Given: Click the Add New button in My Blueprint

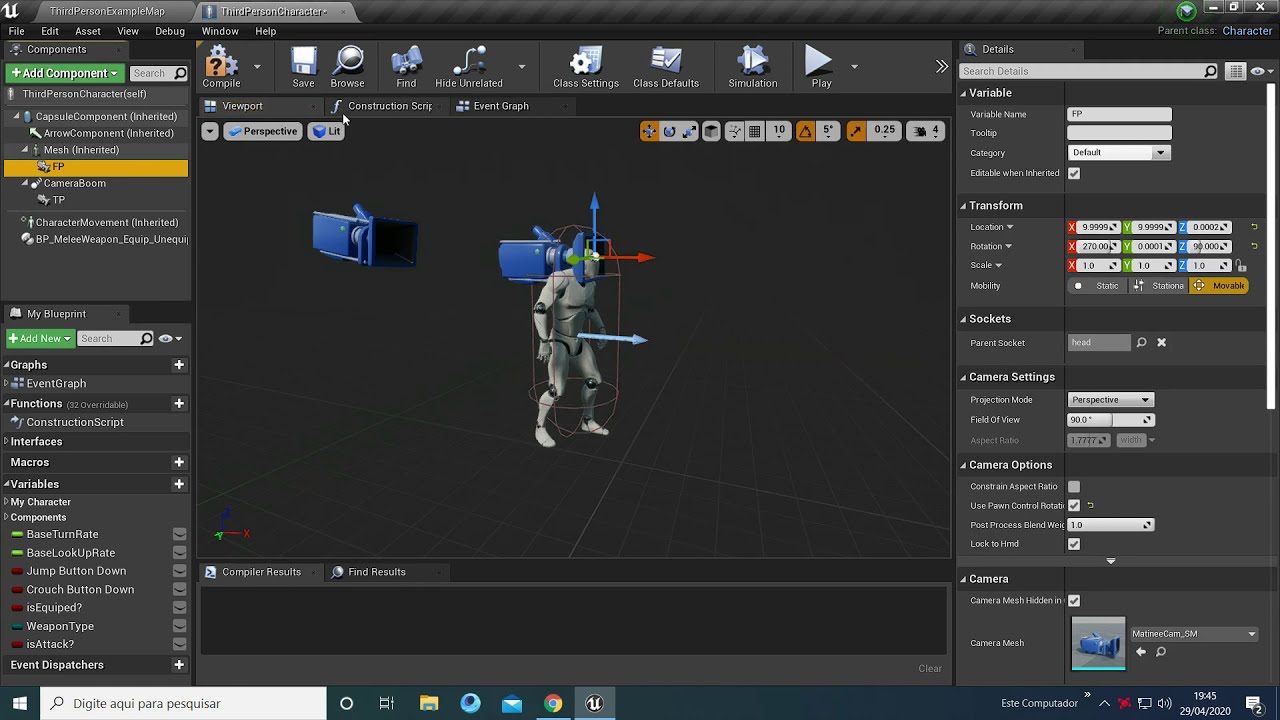Looking at the screenshot, I should pyautogui.click(x=40, y=338).
